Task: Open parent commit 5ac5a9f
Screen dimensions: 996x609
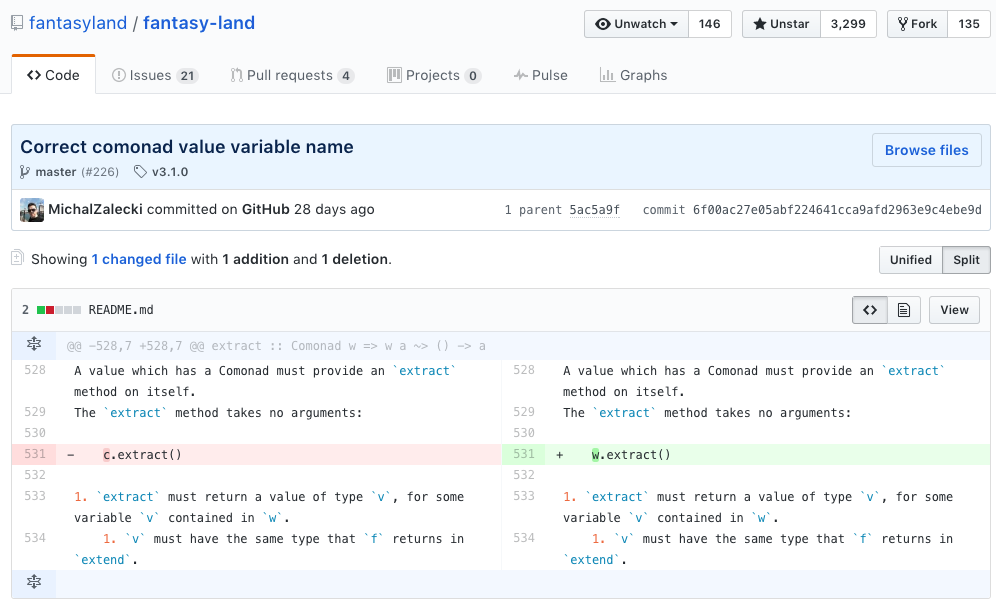Action: click(594, 210)
